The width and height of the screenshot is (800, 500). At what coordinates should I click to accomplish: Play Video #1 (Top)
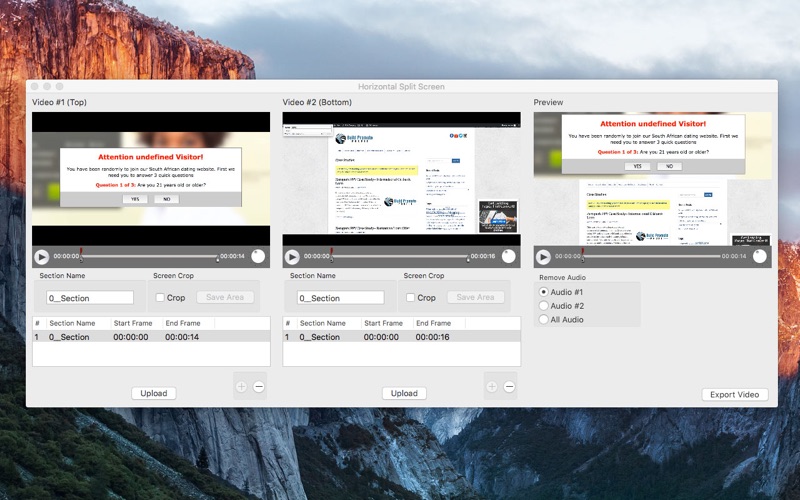coord(42,257)
